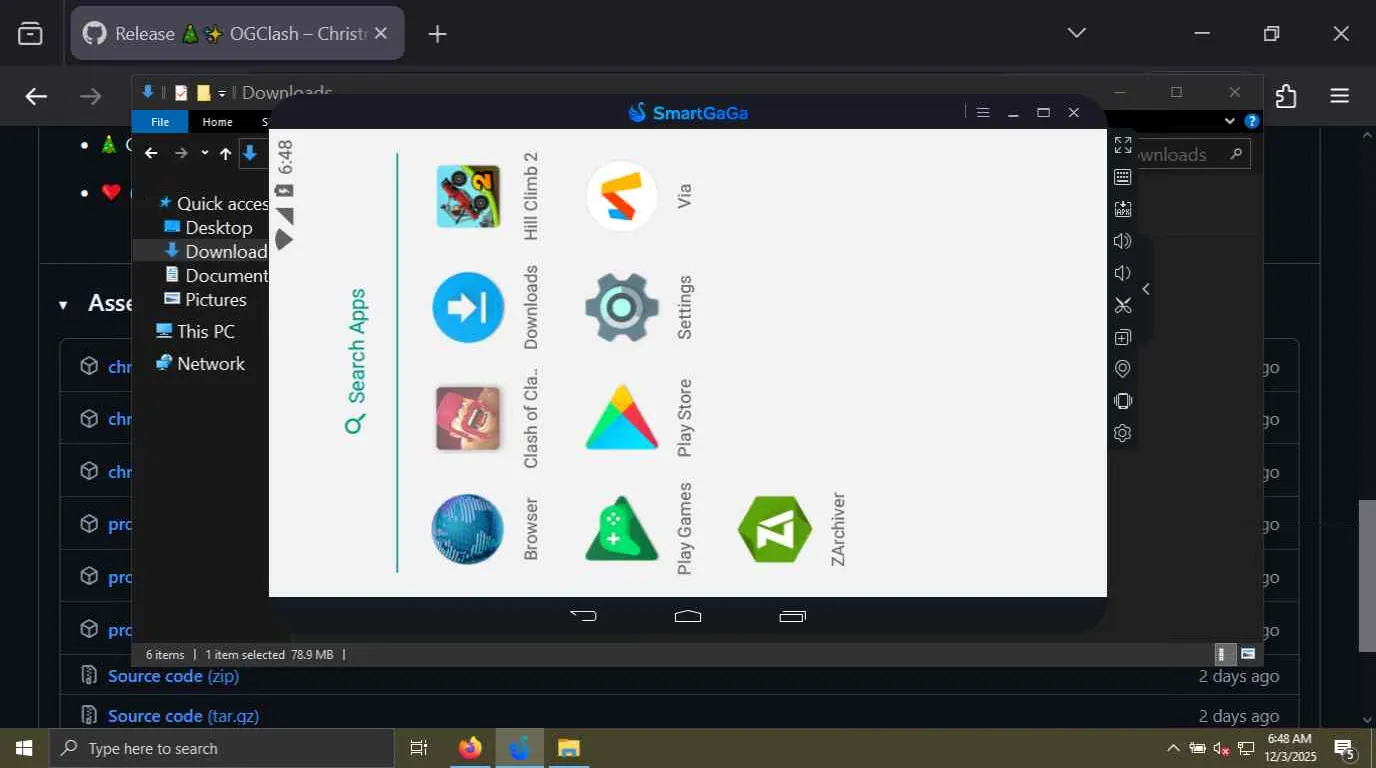Image resolution: width=1376 pixels, height=768 pixels.
Task: Open the browser tab list dropdown
Action: click(1076, 33)
